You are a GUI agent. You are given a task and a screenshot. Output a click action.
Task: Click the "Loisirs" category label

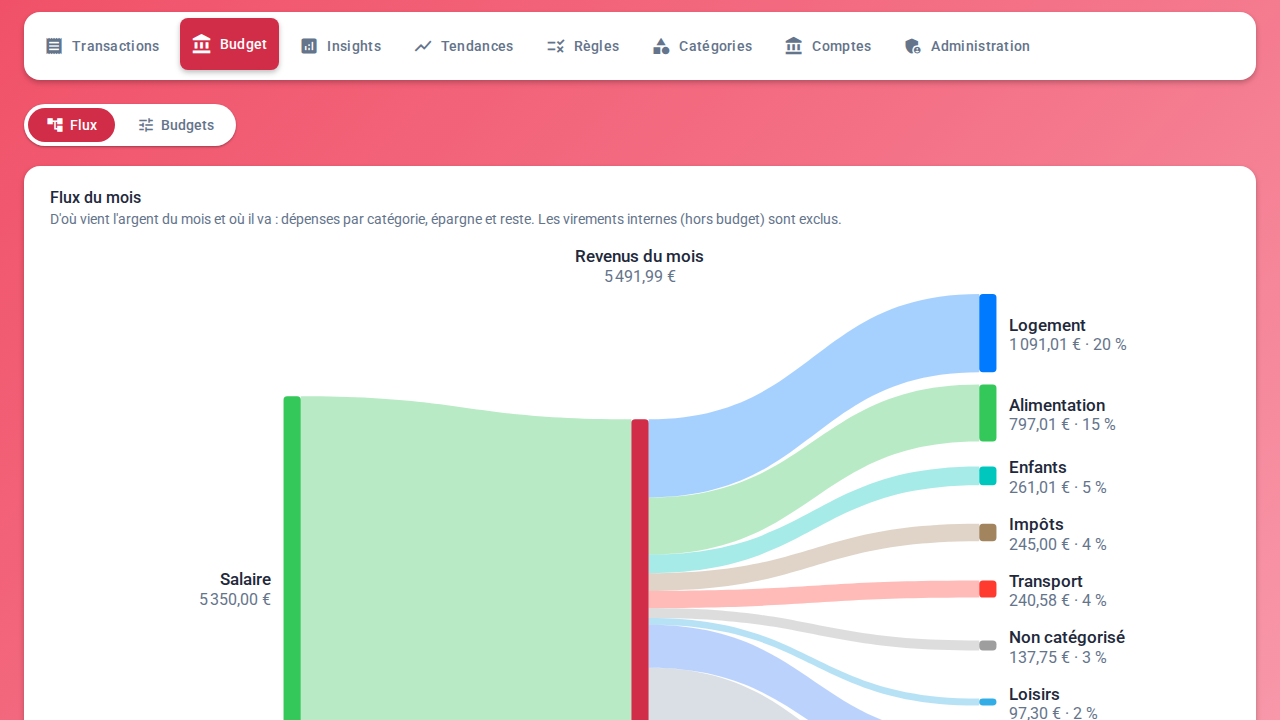tap(1034, 694)
